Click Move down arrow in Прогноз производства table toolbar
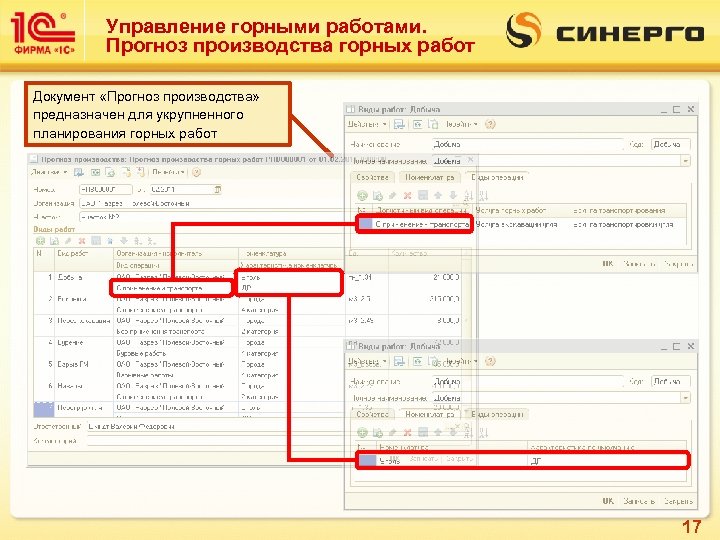This screenshot has width=720, height=540. coord(124,241)
